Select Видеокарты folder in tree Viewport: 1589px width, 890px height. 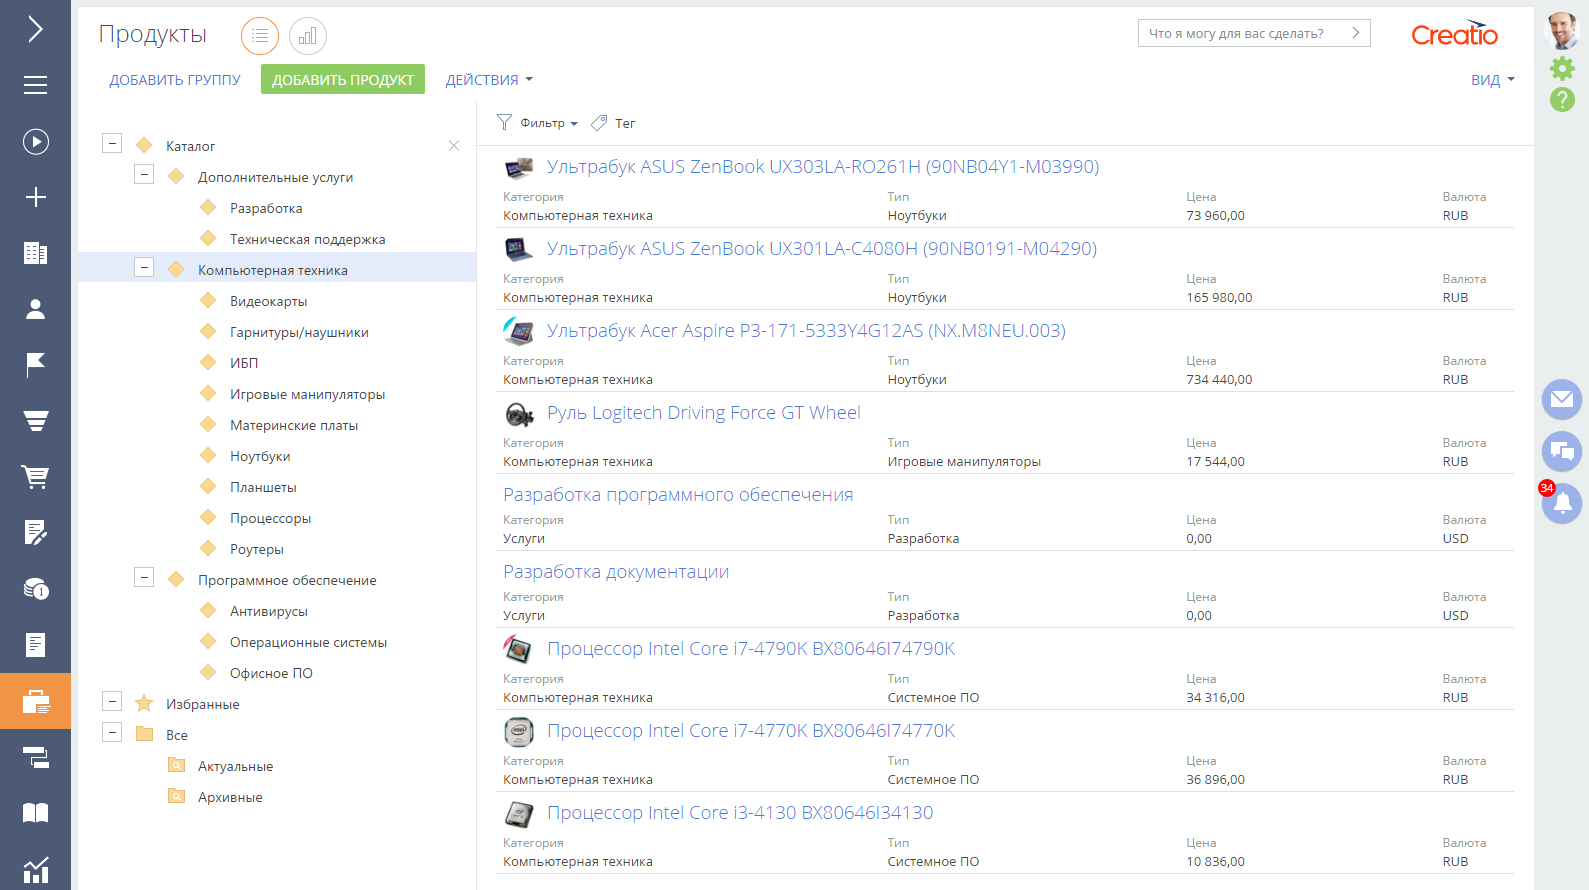(268, 301)
